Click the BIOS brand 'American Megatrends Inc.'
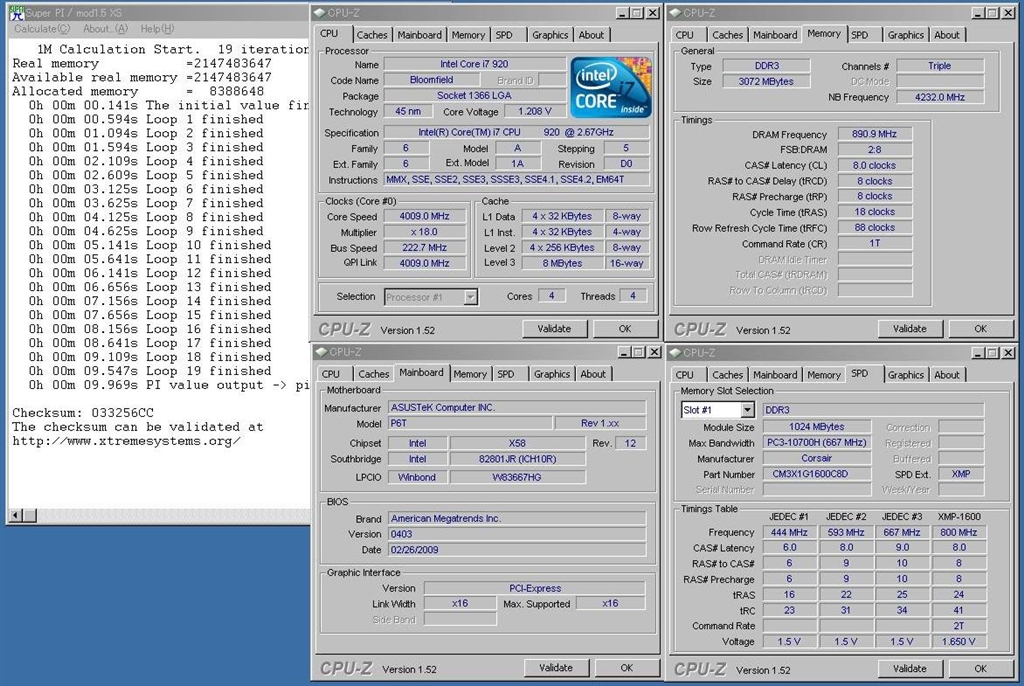The width and height of the screenshot is (1024, 686). (x=517, y=518)
